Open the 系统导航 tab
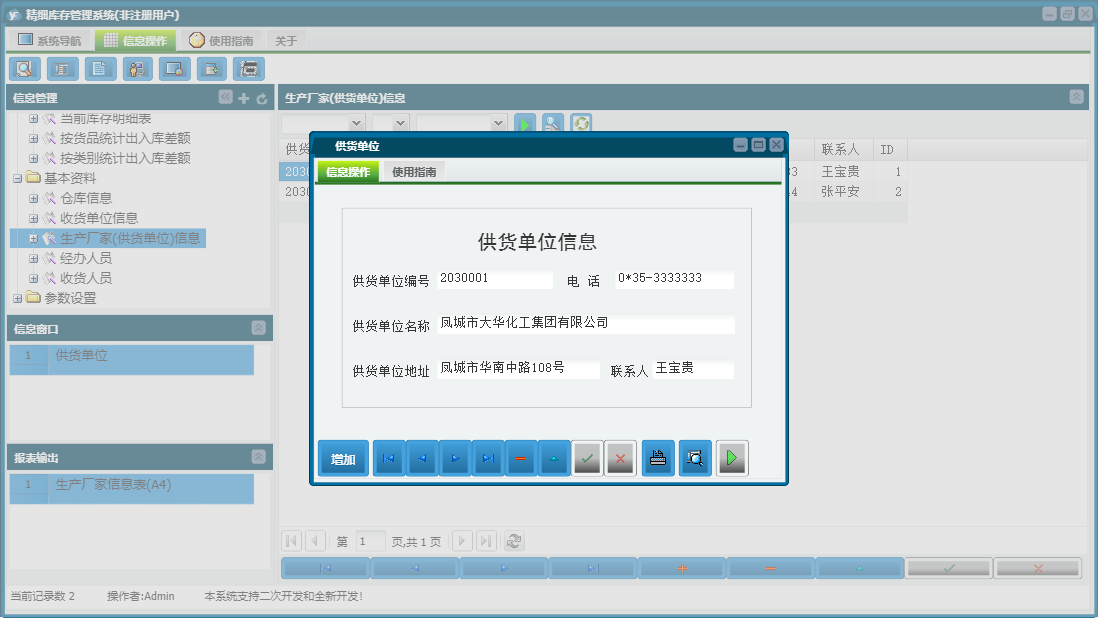 tap(49, 41)
